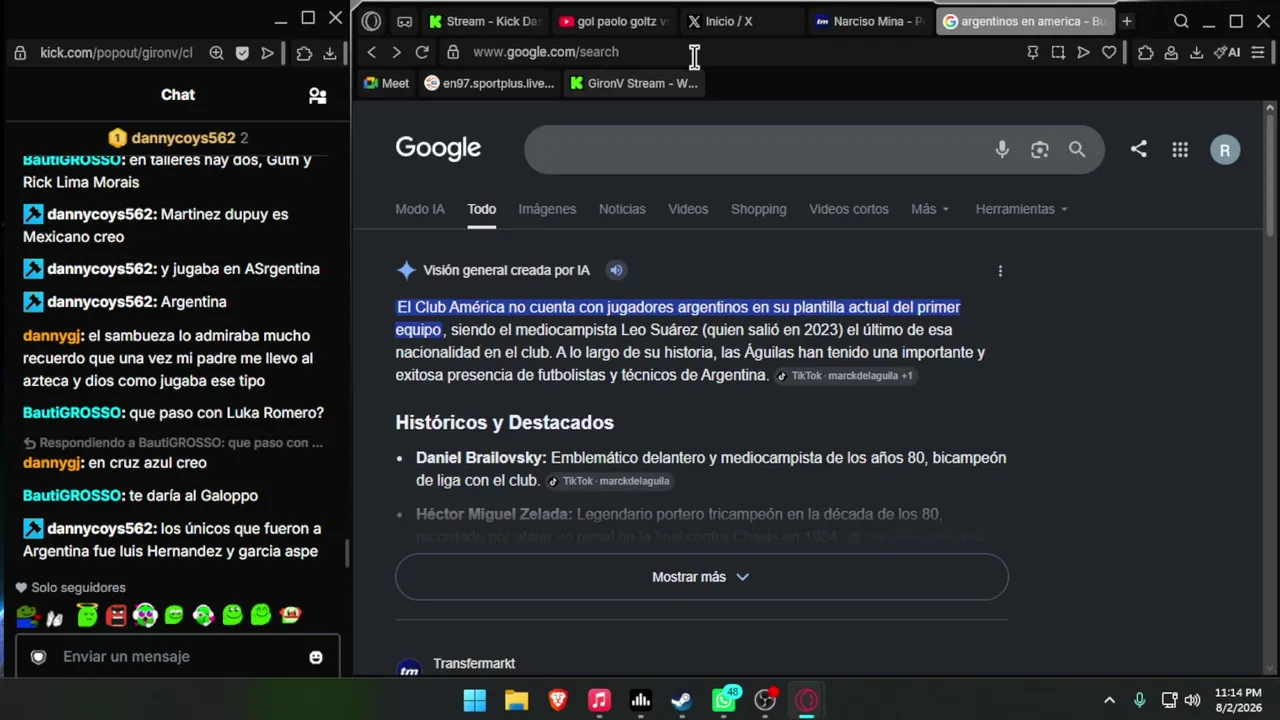Go to Google homepage via logo
Image resolution: width=1280 pixels, height=720 pixels.
click(438, 148)
